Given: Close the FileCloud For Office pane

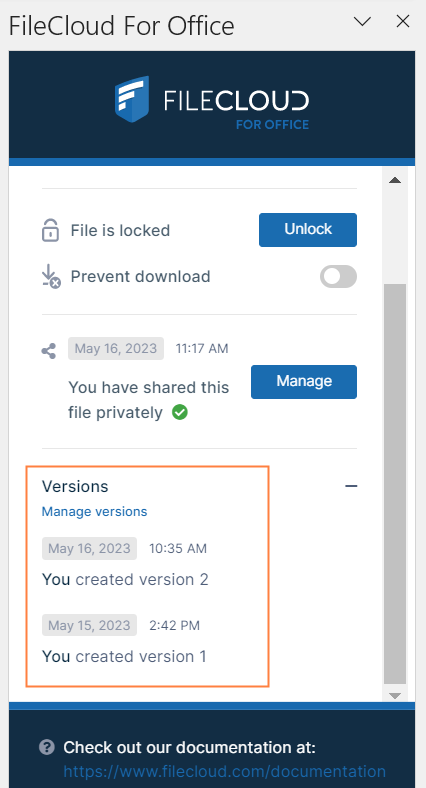Looking at the screenshot, I should click(x=403, y=21).
